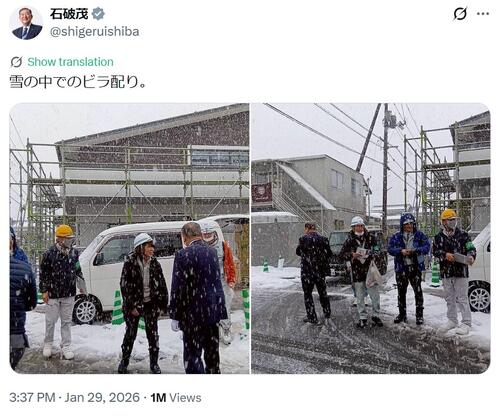The image size is (500, 416).
Task: Click Show translation link
Action: click(x=70, y=62)
